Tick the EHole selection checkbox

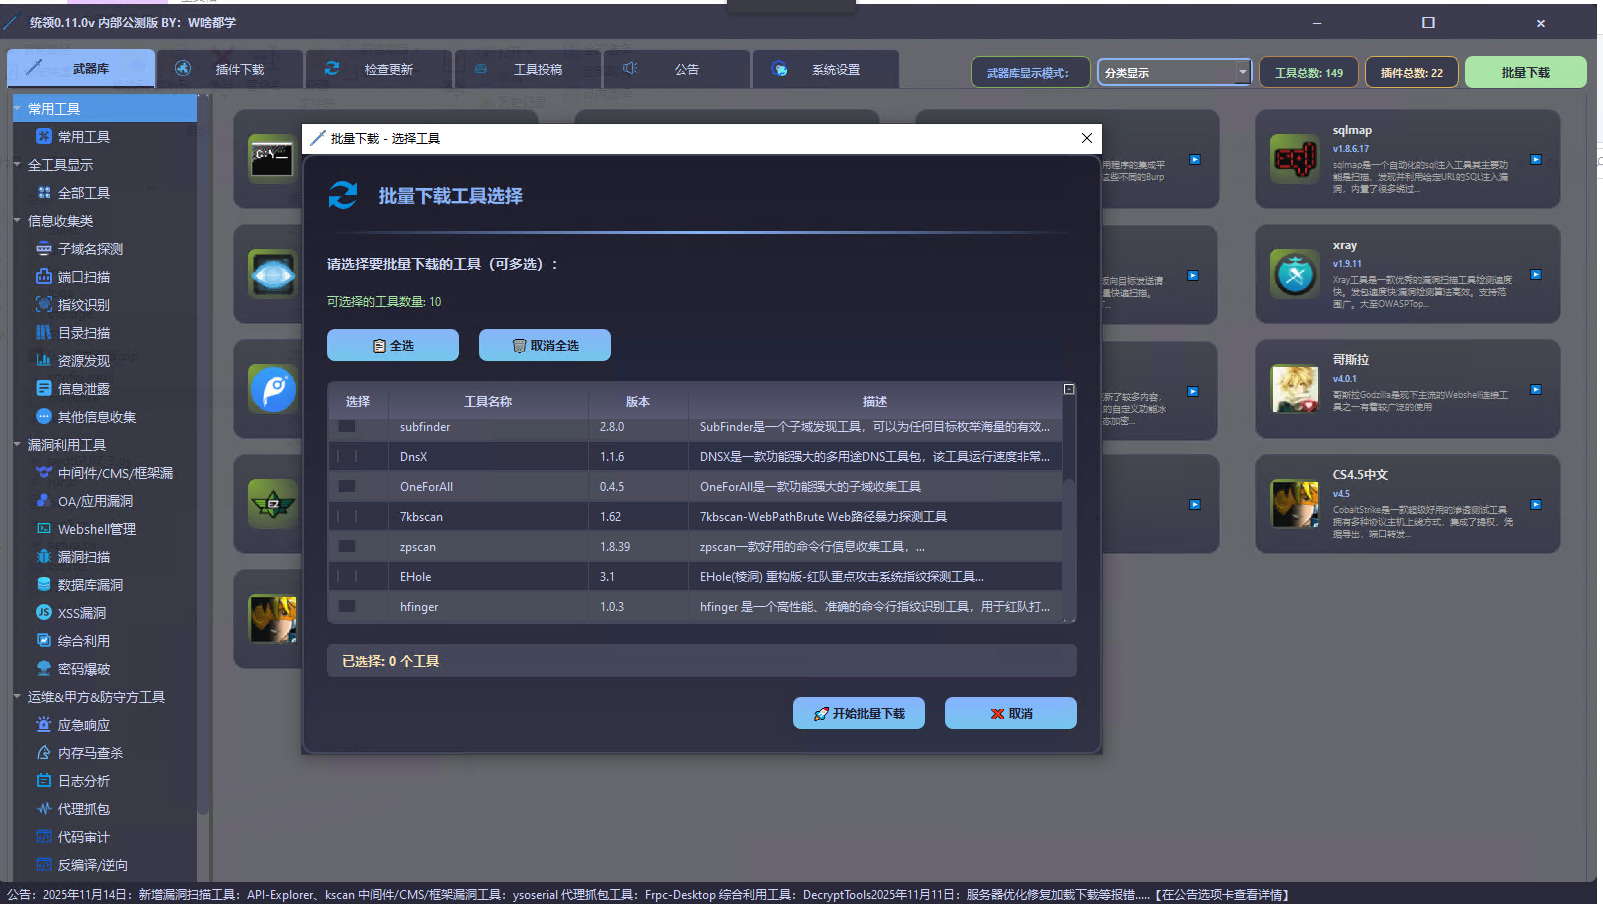[x=346, y=576]
